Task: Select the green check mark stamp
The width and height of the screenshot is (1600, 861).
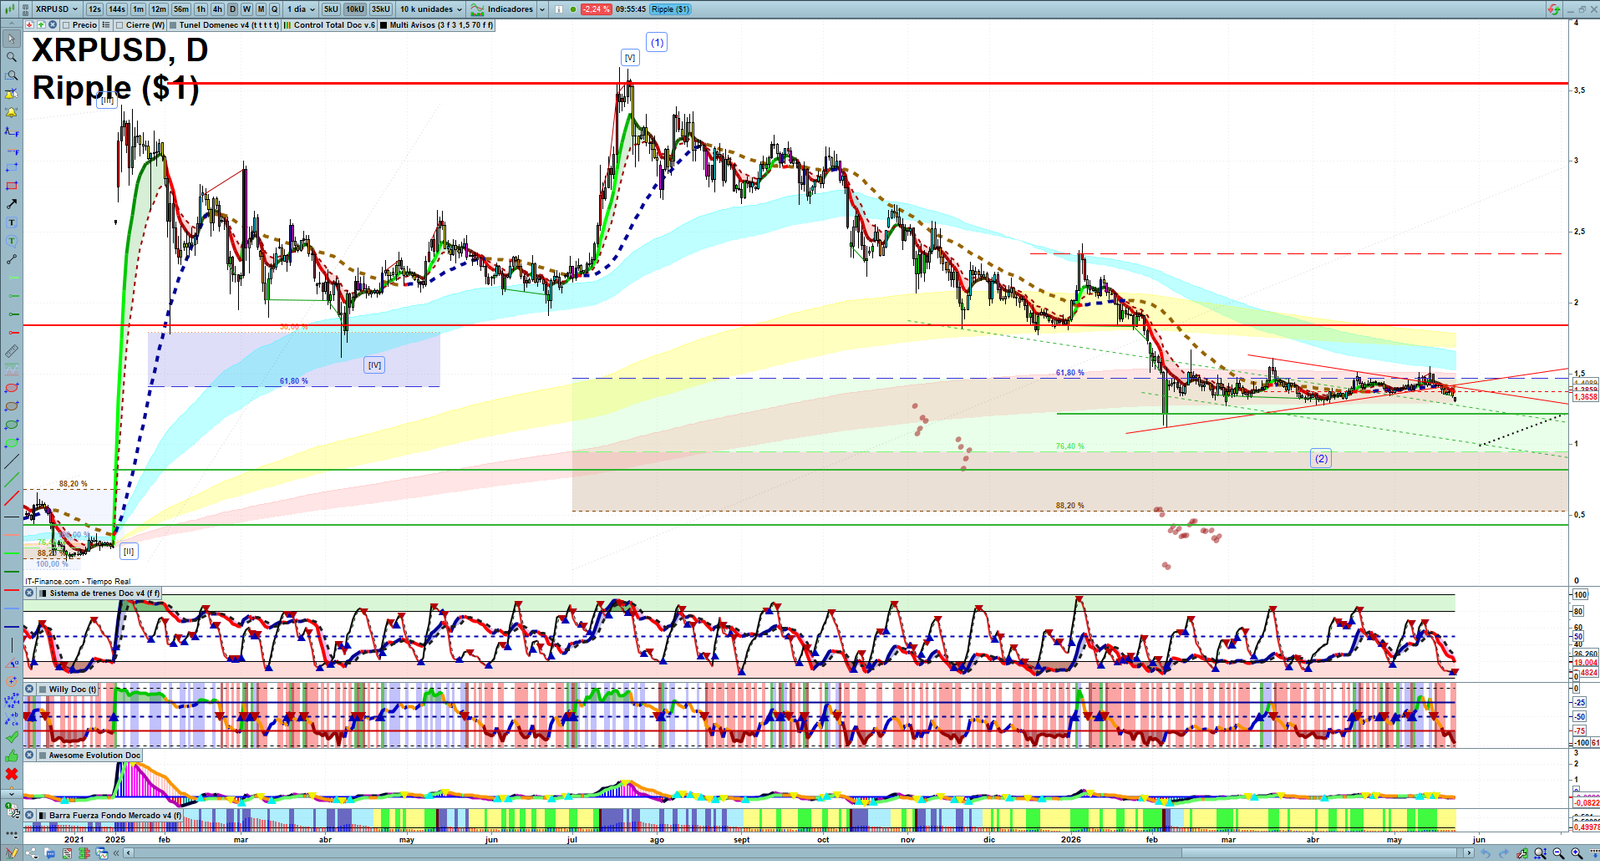Action: tap(11, 738)
